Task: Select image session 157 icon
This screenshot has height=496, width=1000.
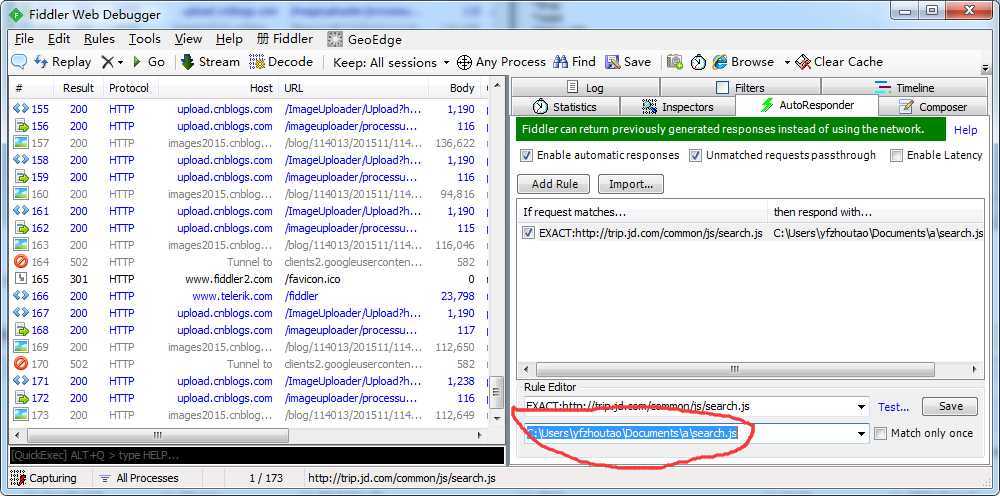Action: coord(21,143)
